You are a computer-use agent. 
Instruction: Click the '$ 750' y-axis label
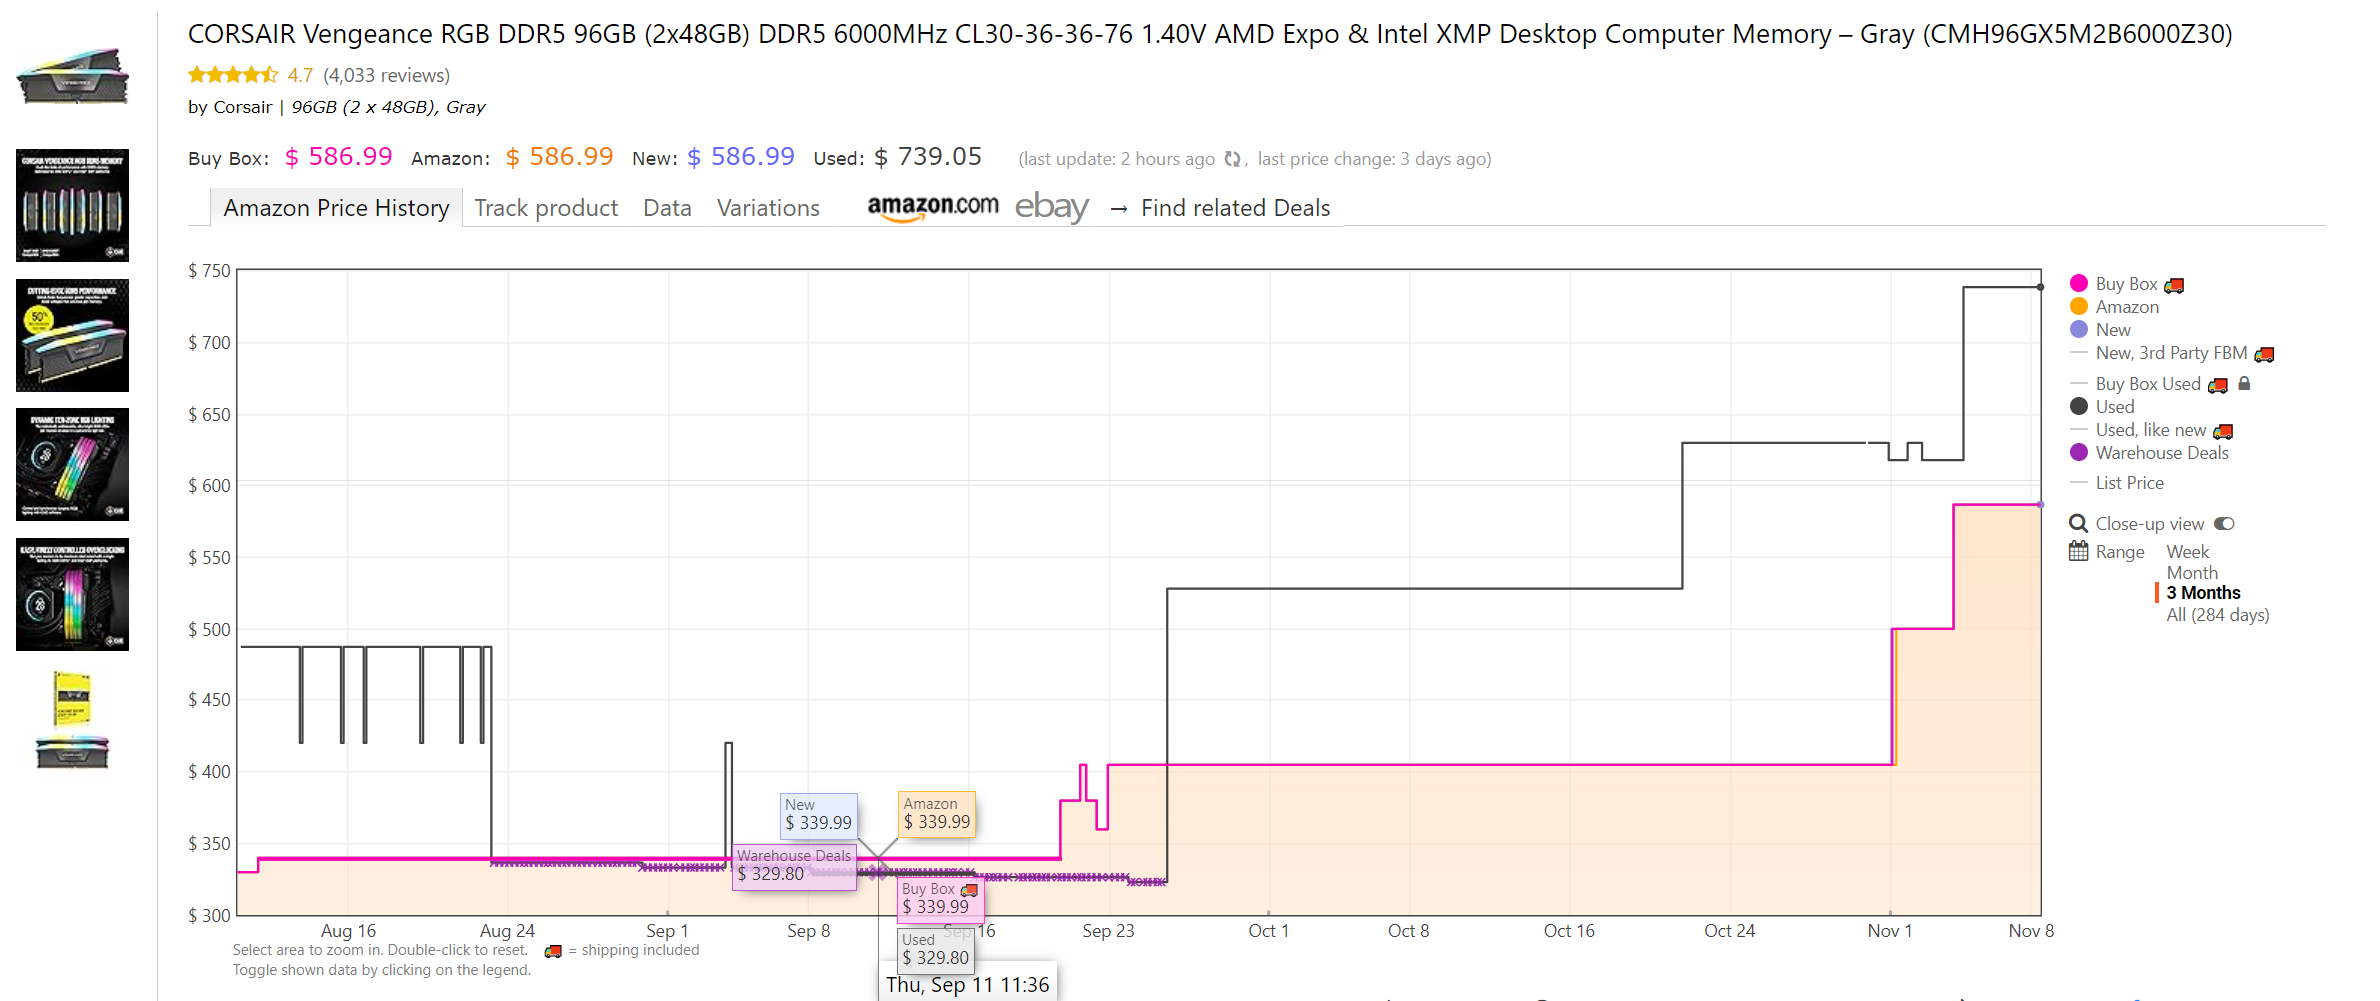(x=209, y=271)
